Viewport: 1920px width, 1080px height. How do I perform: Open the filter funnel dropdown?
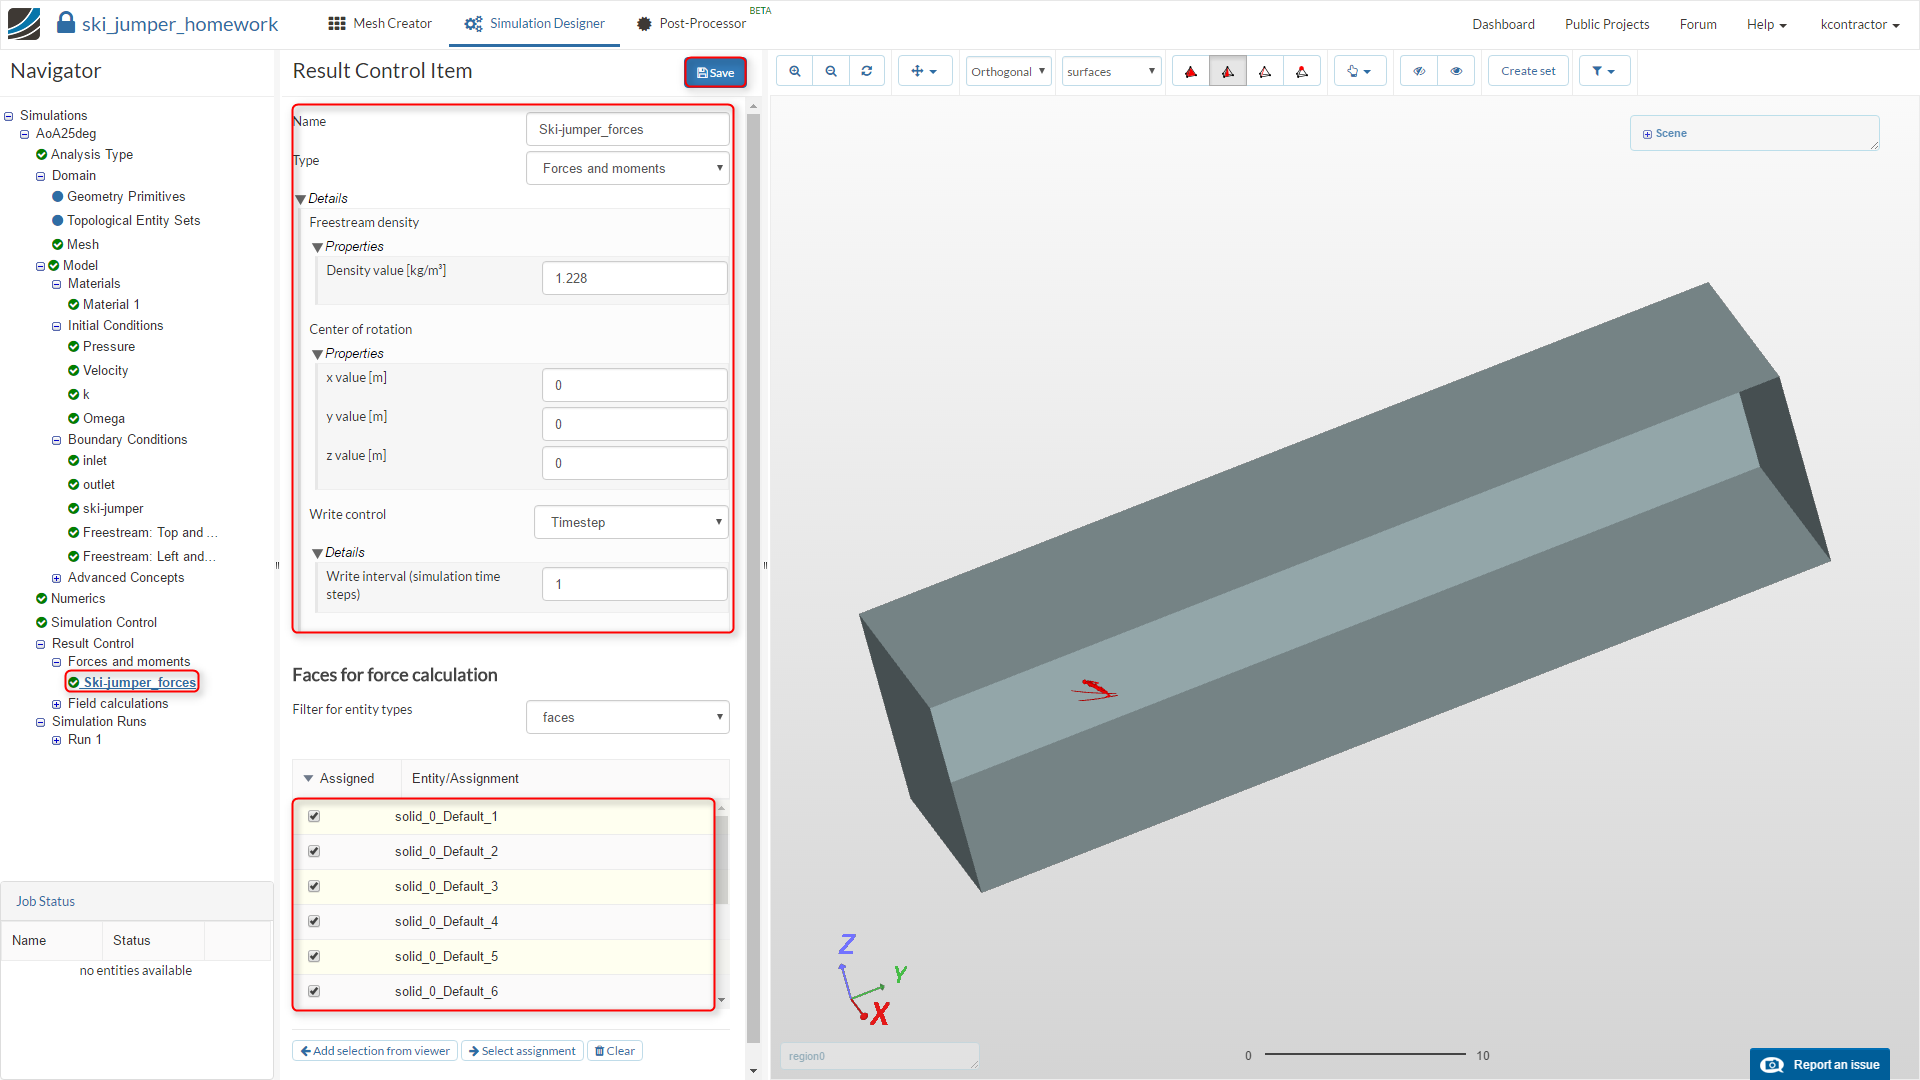[1603, 71]
